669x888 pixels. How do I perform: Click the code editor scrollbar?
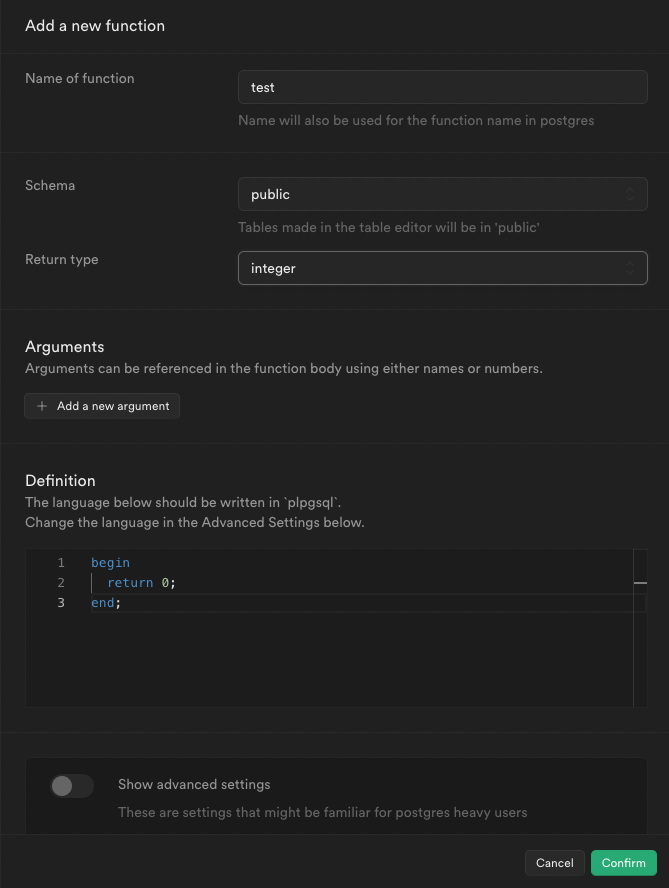tap(641, 583)
